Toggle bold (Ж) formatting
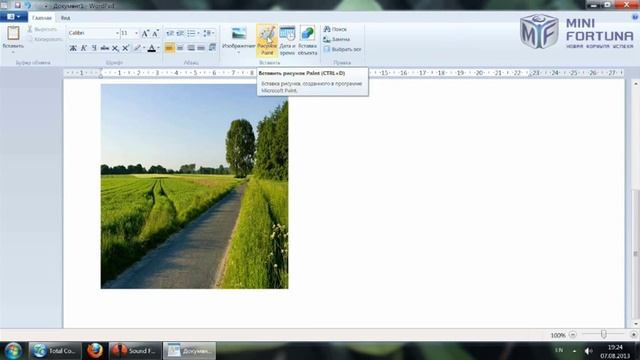640x360 pixels. (x=73, y=48)
